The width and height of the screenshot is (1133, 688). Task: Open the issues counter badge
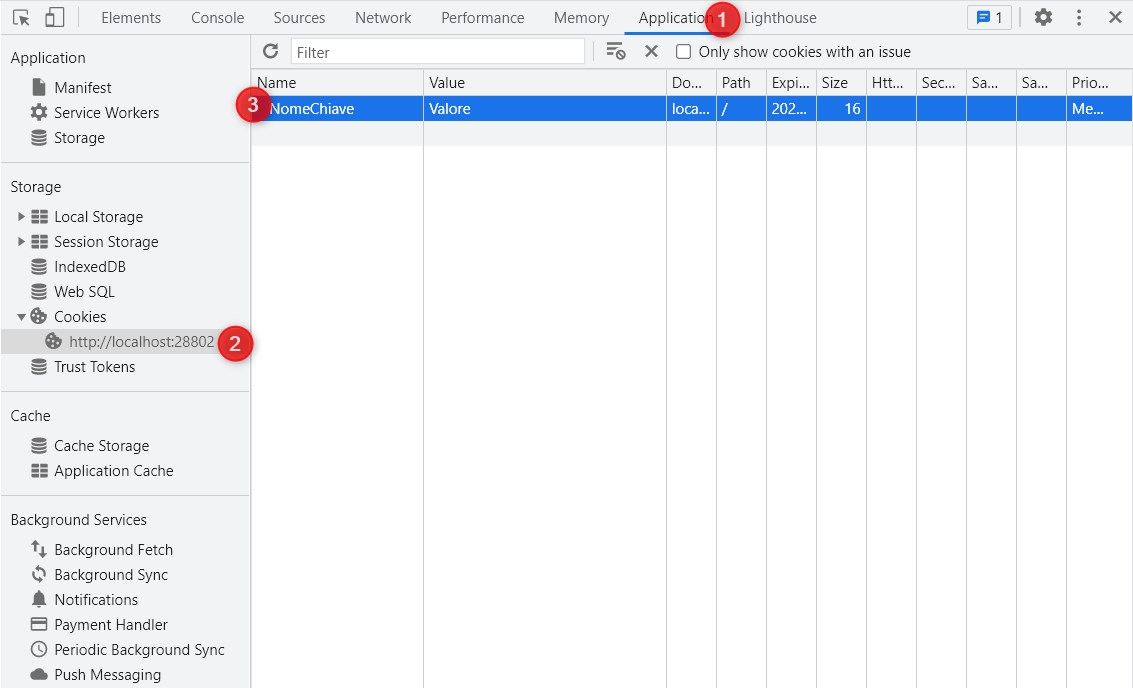pos(989,18)
